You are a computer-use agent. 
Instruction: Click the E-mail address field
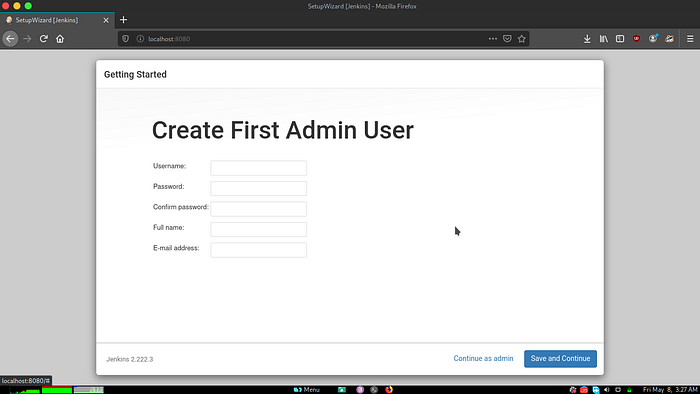258,250
